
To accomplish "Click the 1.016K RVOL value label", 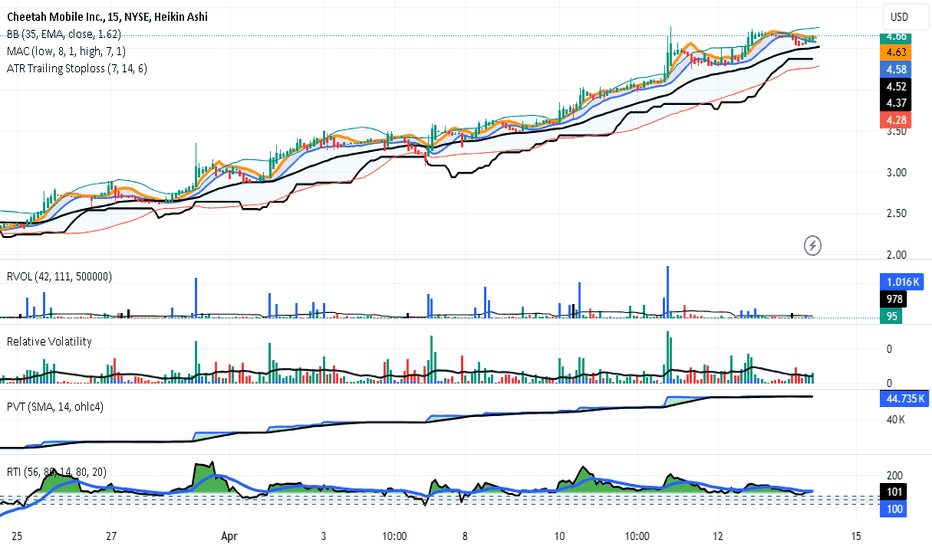I will (903, 282).
